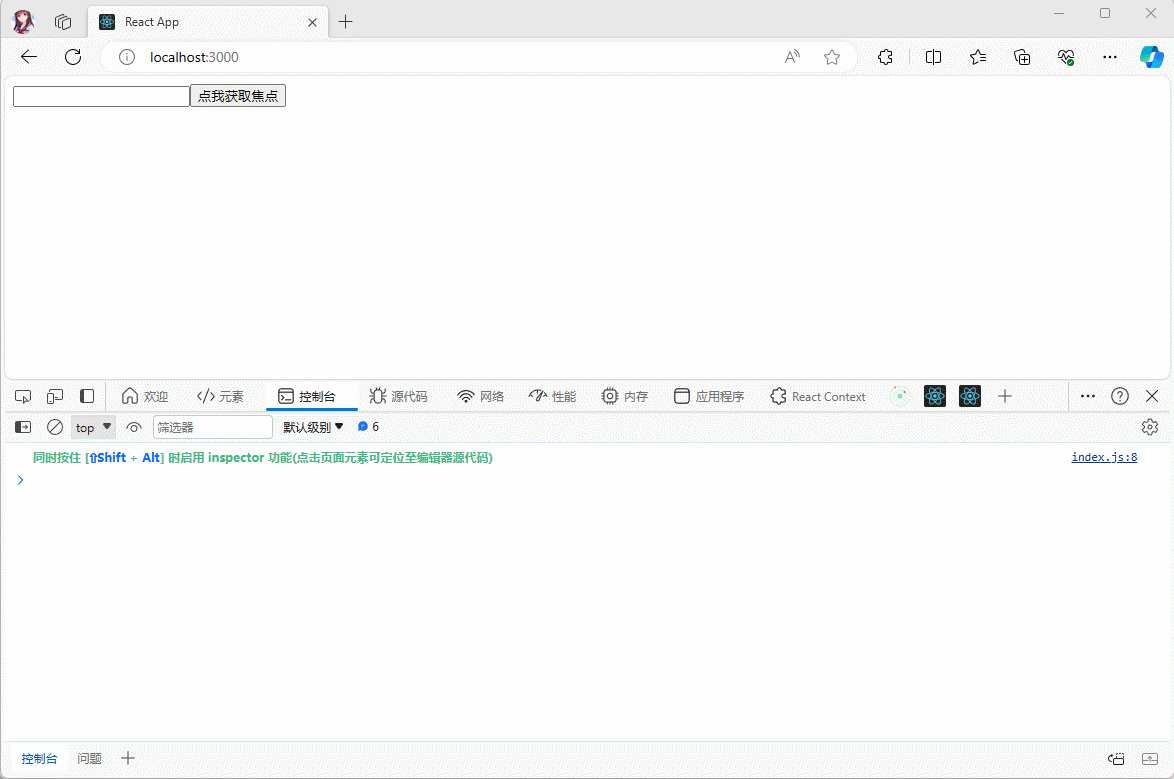Open the index.js:8 source link
Screen dimensions: 1174x779
pos(1104,458)
